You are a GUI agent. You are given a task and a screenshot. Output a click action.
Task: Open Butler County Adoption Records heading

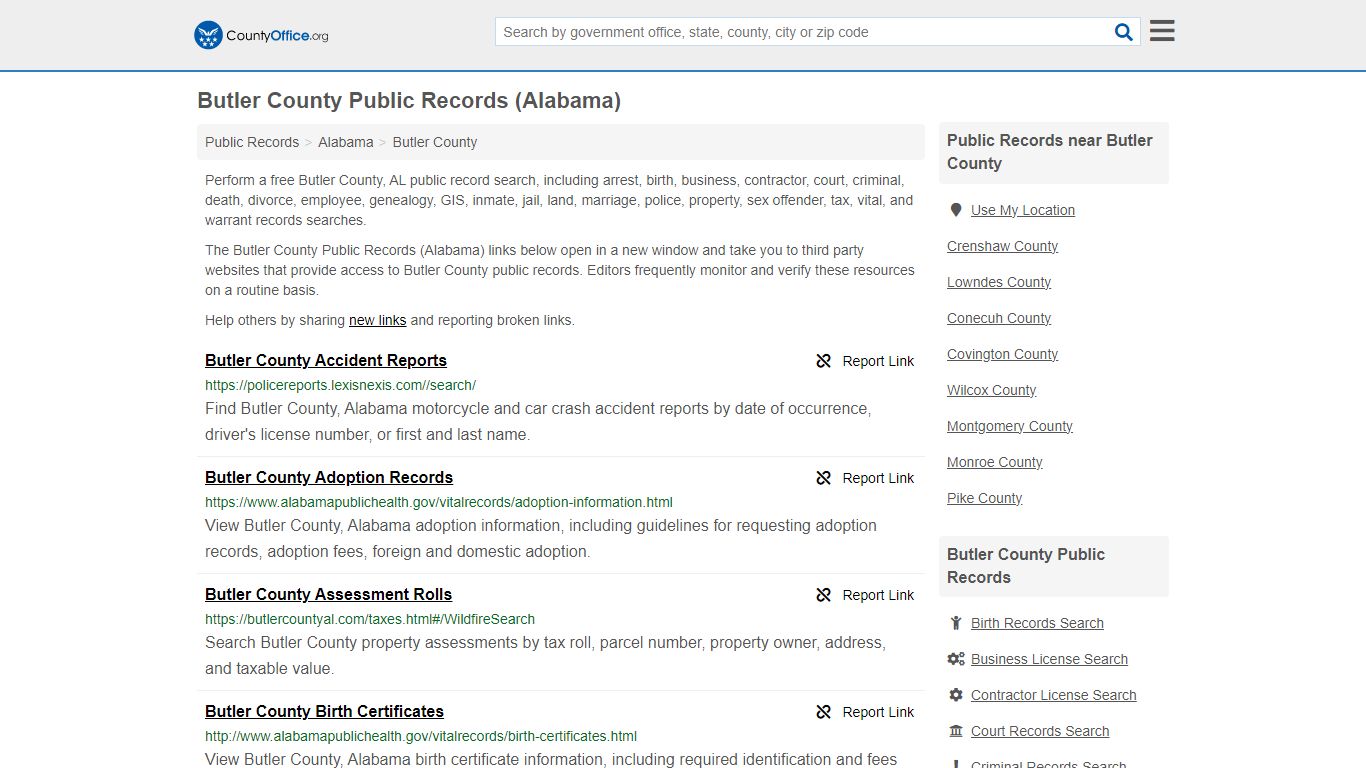point(329,478)
